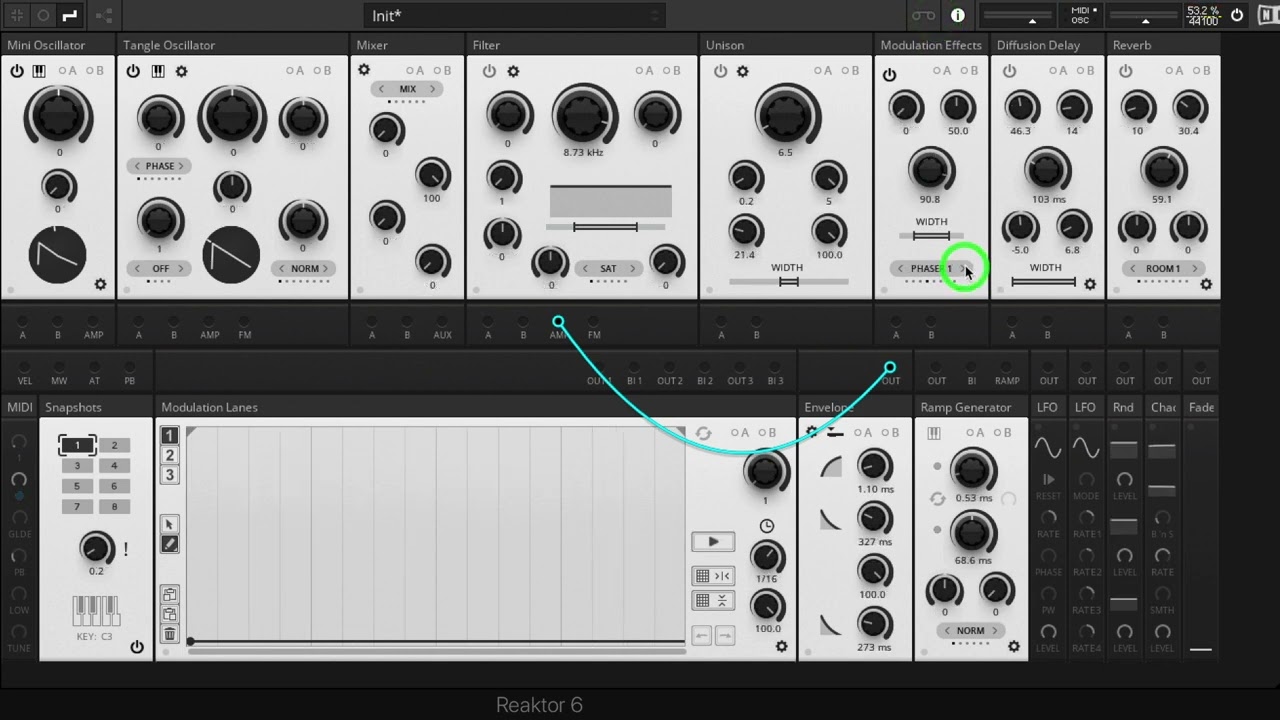Image resolution: width=1280 pixels, height=720 pixels.
Task: Click the first LFO sine waveform display
Action: click(1048, 447)
